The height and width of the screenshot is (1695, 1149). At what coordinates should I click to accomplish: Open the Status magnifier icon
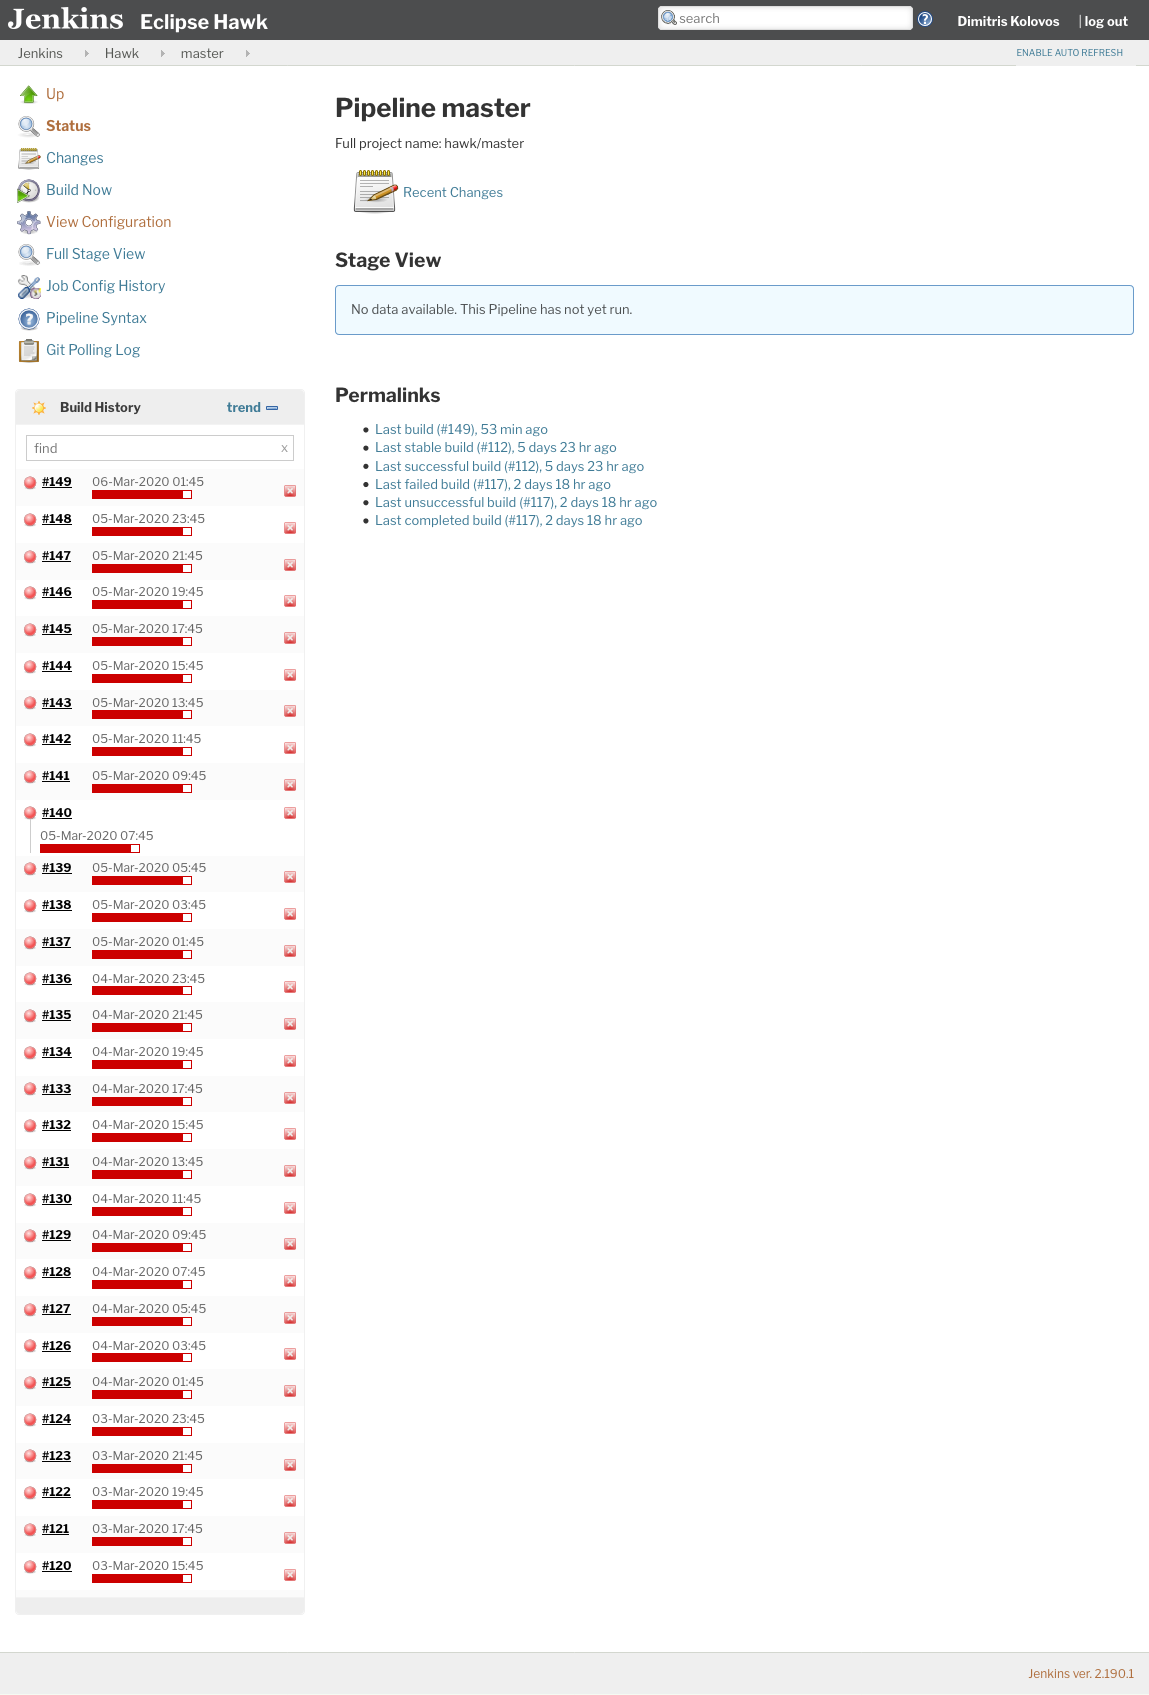pos(29,126)
